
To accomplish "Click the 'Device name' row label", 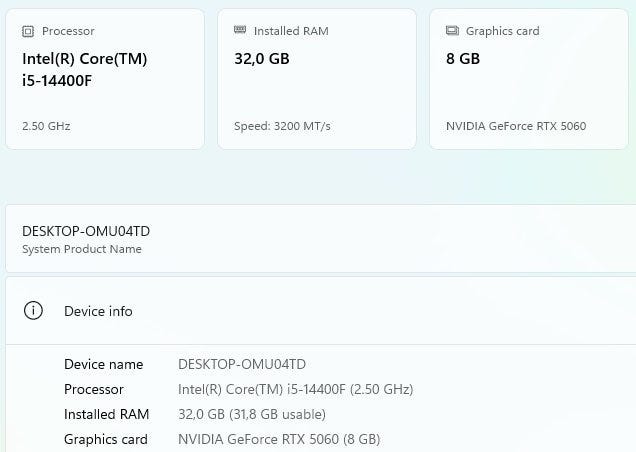I will coord(103,364).
